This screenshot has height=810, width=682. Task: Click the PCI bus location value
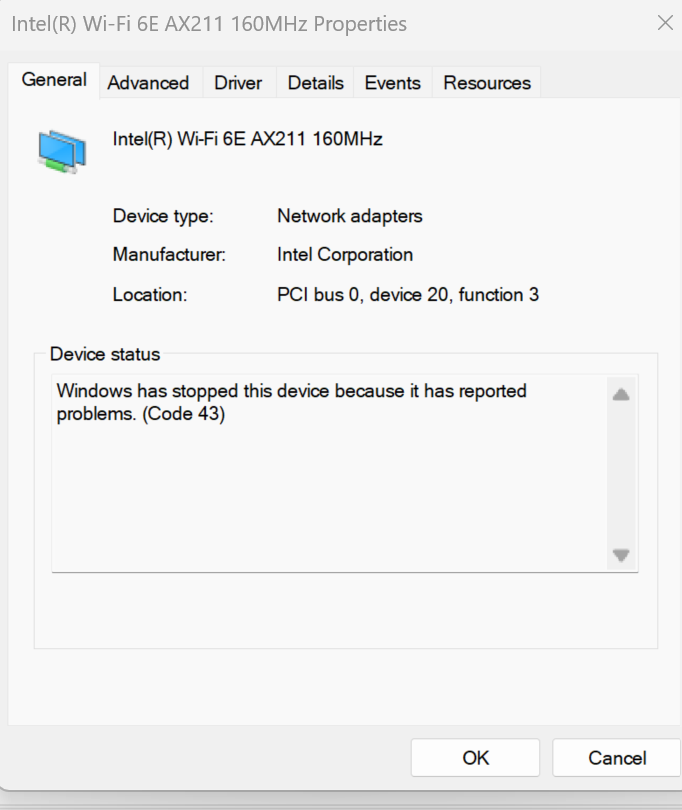click(x=408, y=294)
